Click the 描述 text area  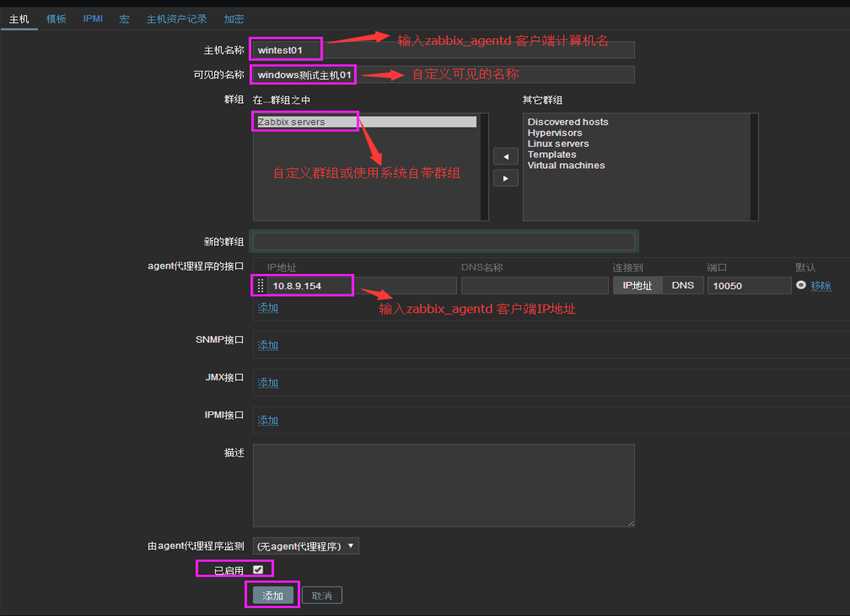[x=443, y=485]
